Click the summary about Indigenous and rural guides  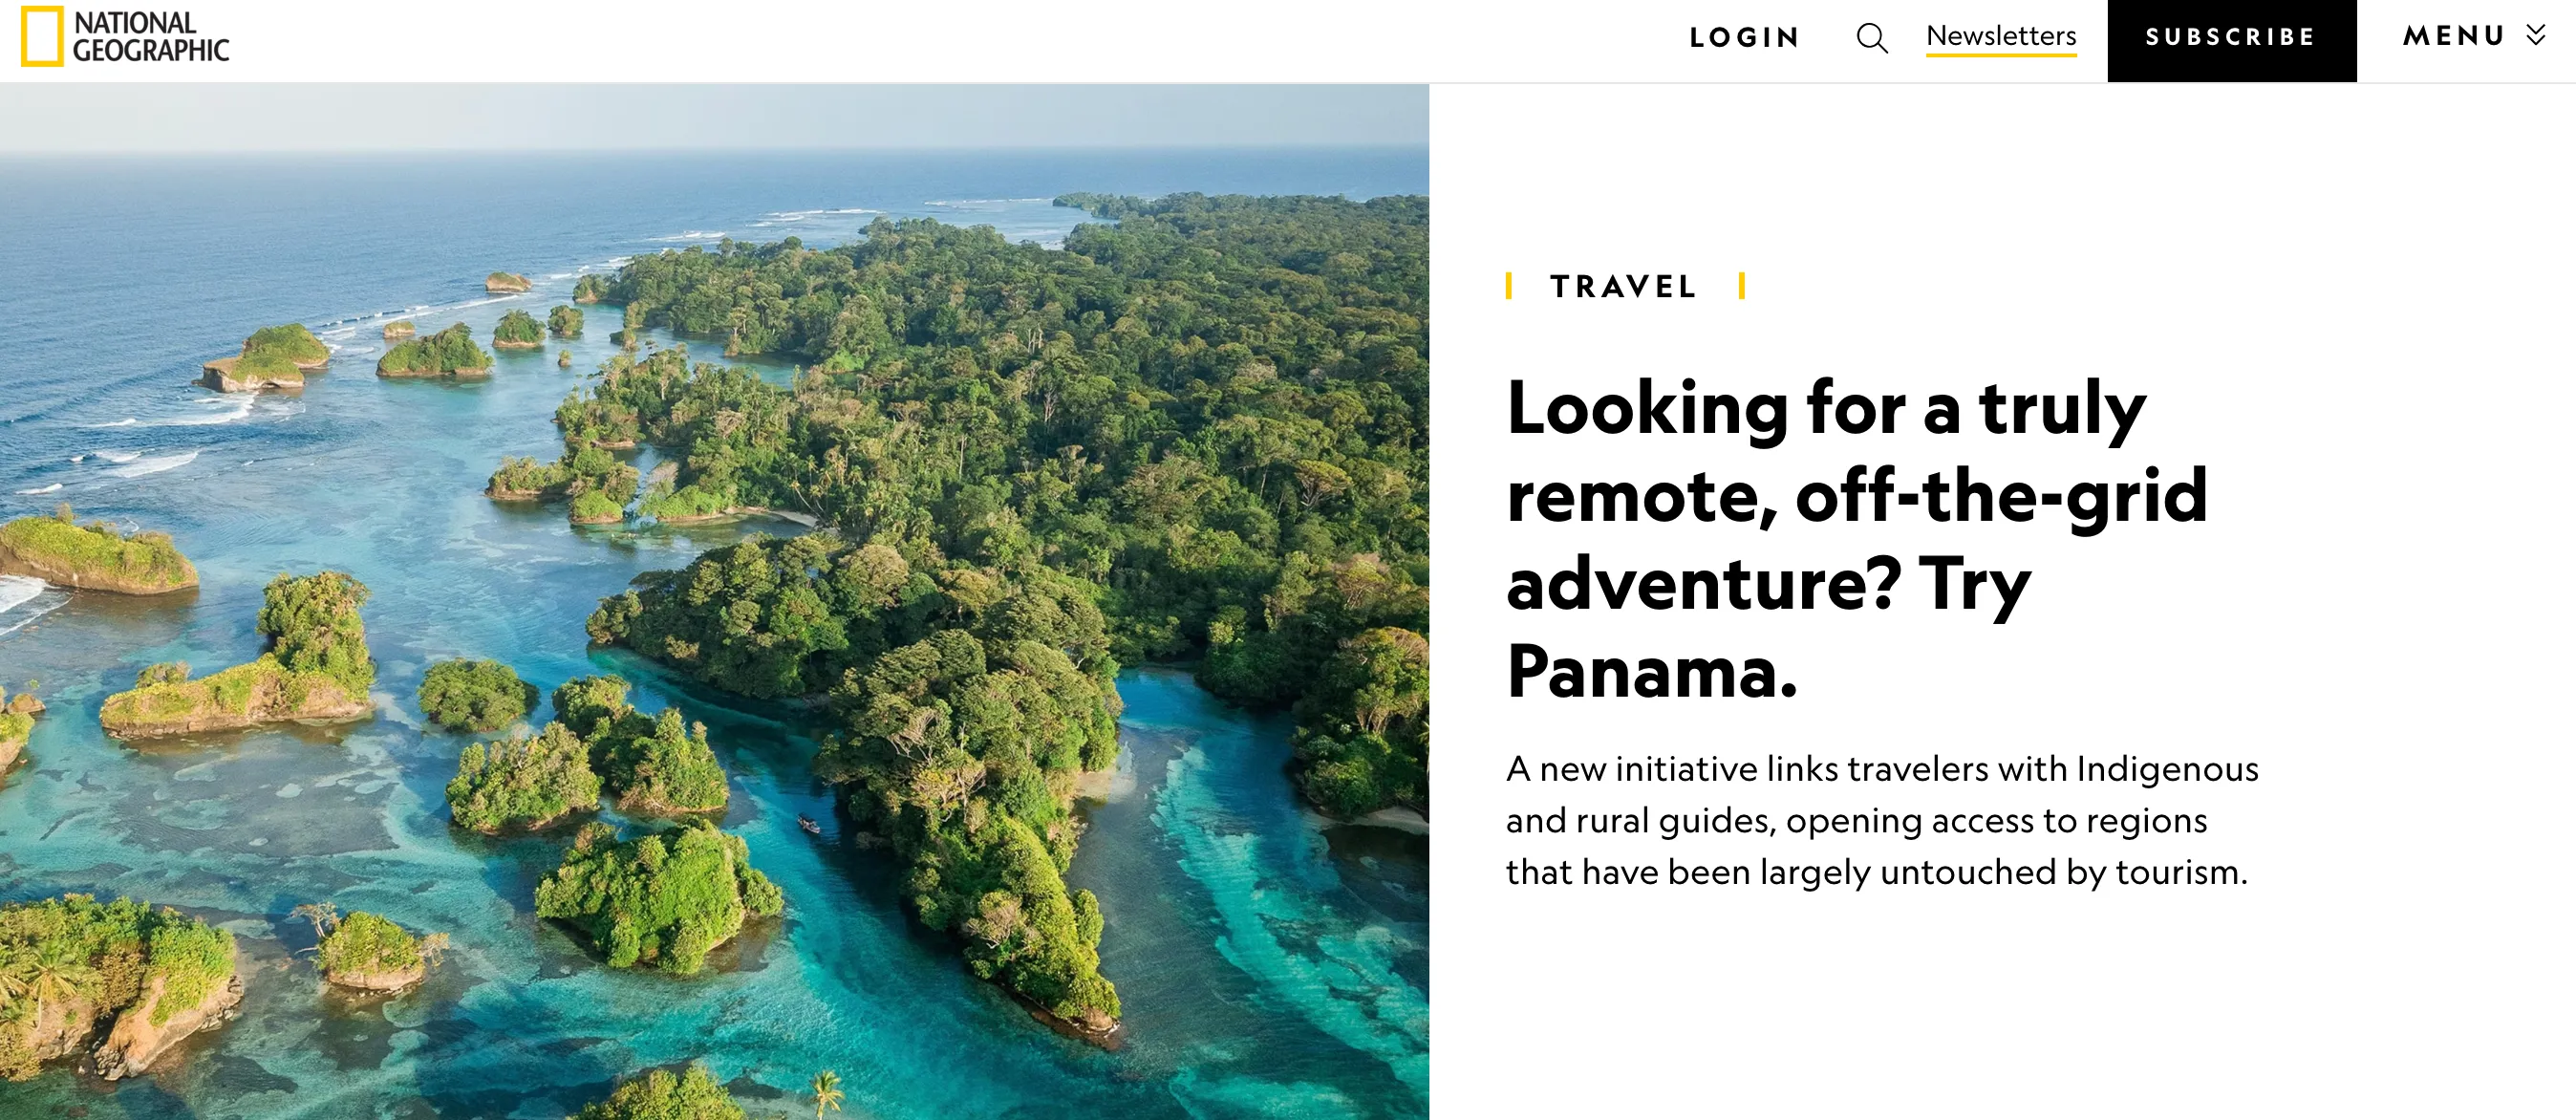pyautogui.click(x=1881, y=820)
